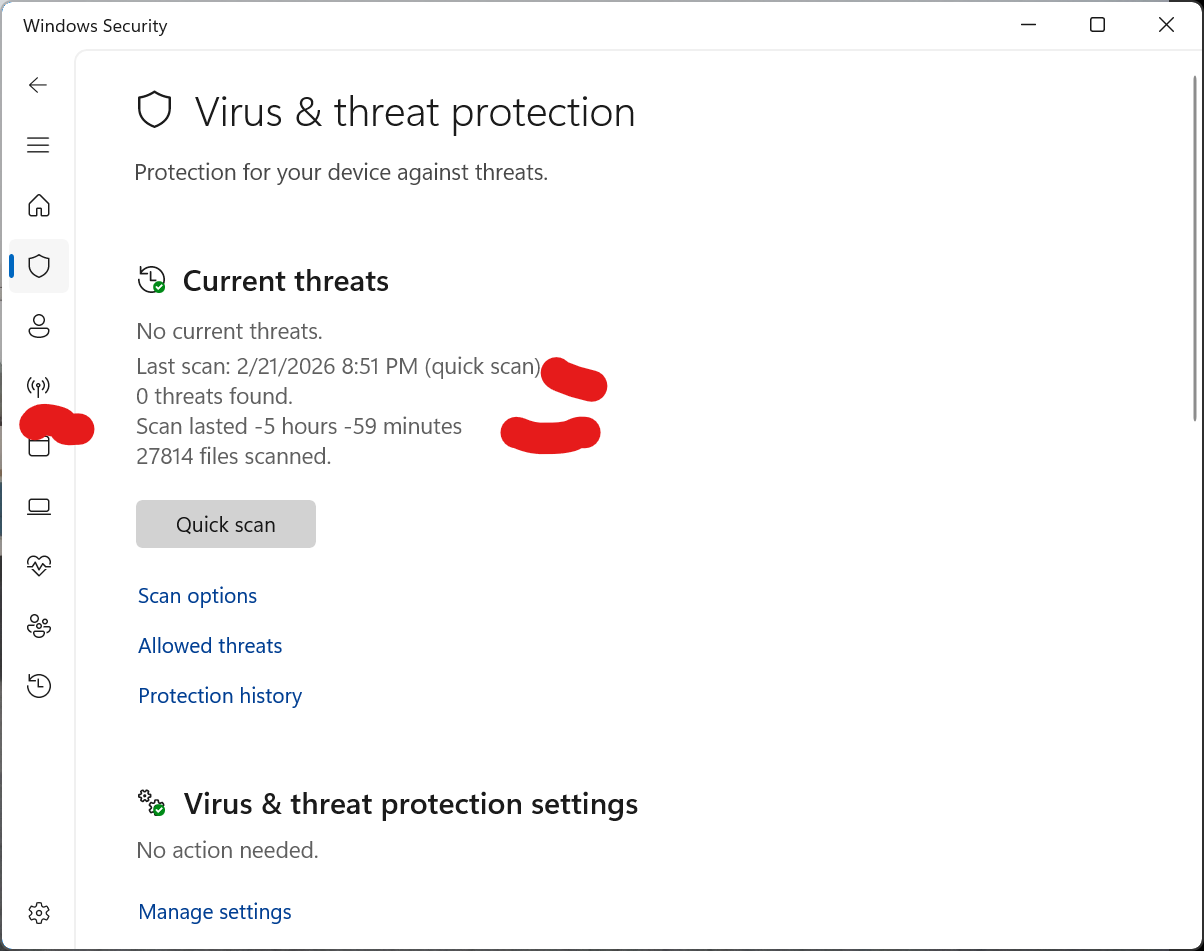
Task: Open the Family options icon
Action: [38, 626]
